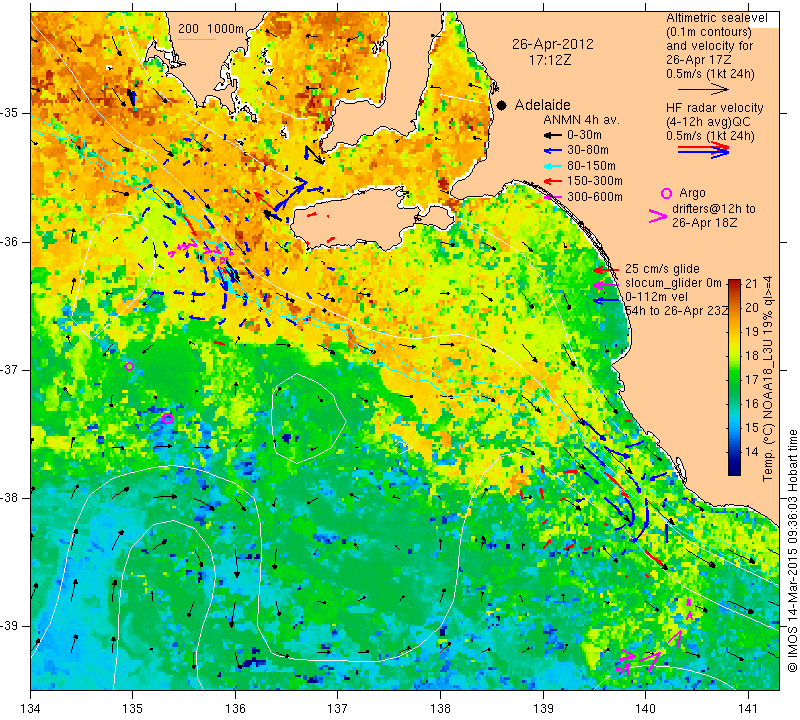Click the magenta drifters chevron legend symbol
The height and width of the screenshot is (720, 800).
(x=657, y=216)
